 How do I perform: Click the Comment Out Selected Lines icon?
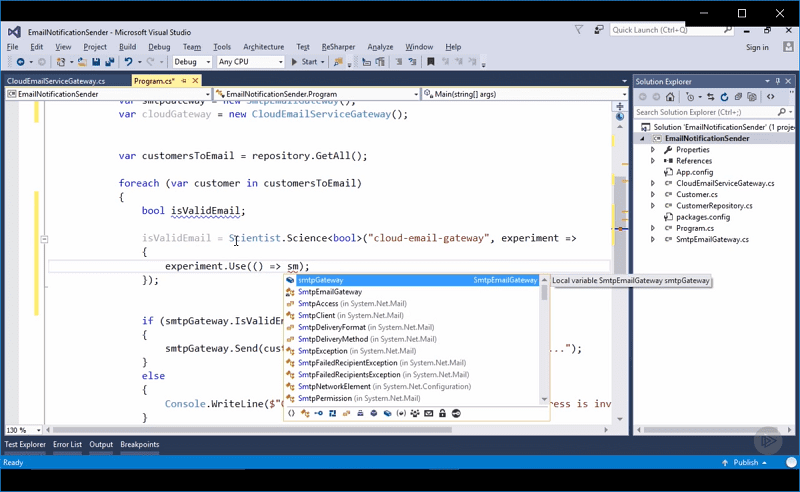pos(398,62)
